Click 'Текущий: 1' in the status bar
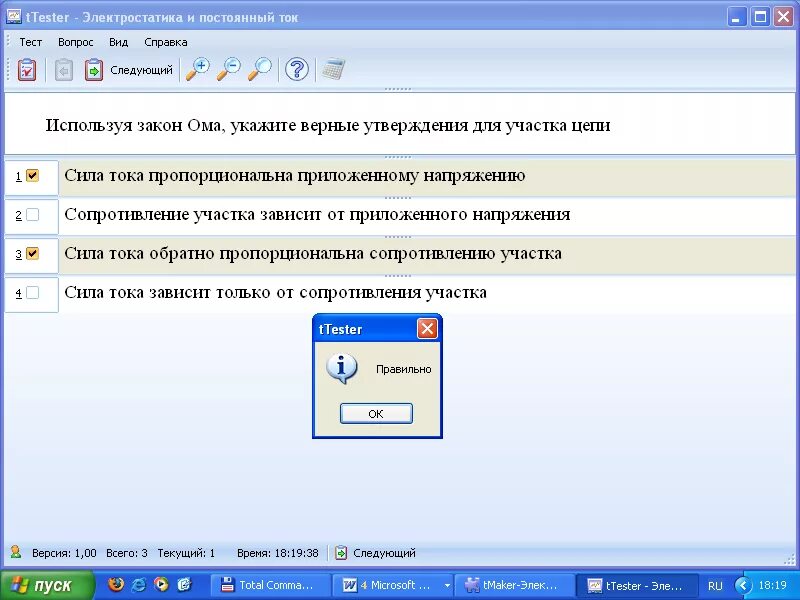This screenshot has width=800, height=600. tap(186, 553)
